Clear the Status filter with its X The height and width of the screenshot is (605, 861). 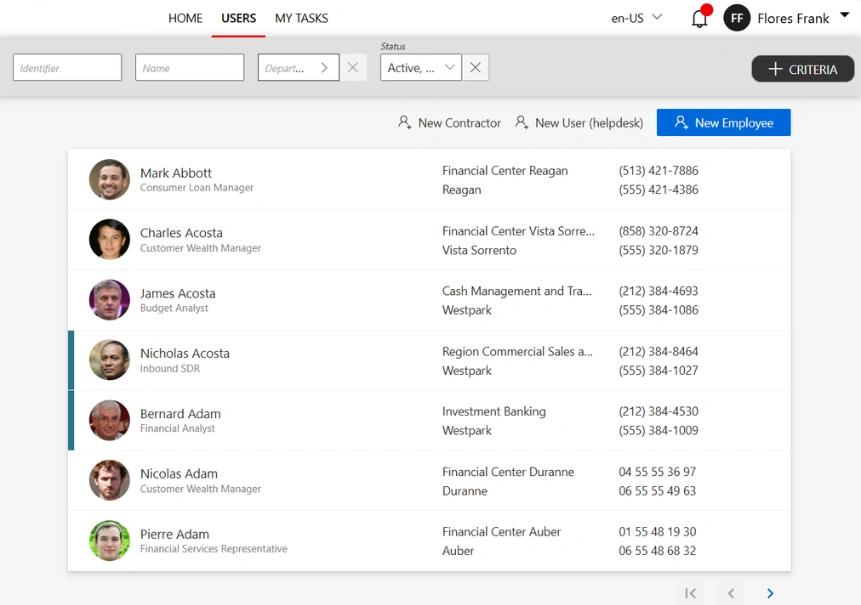(x=475, y=67)
